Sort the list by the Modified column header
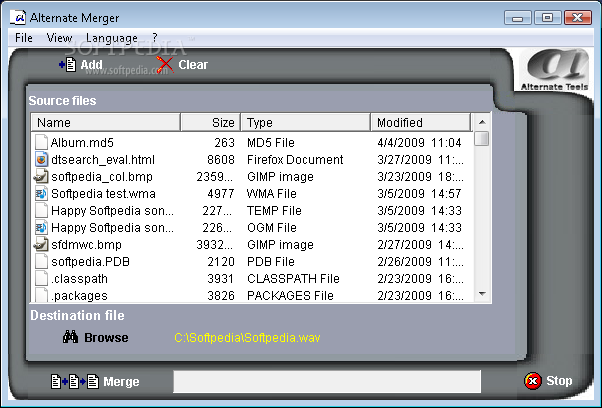Viewport: 602px width, 408px height. [421, 122]
